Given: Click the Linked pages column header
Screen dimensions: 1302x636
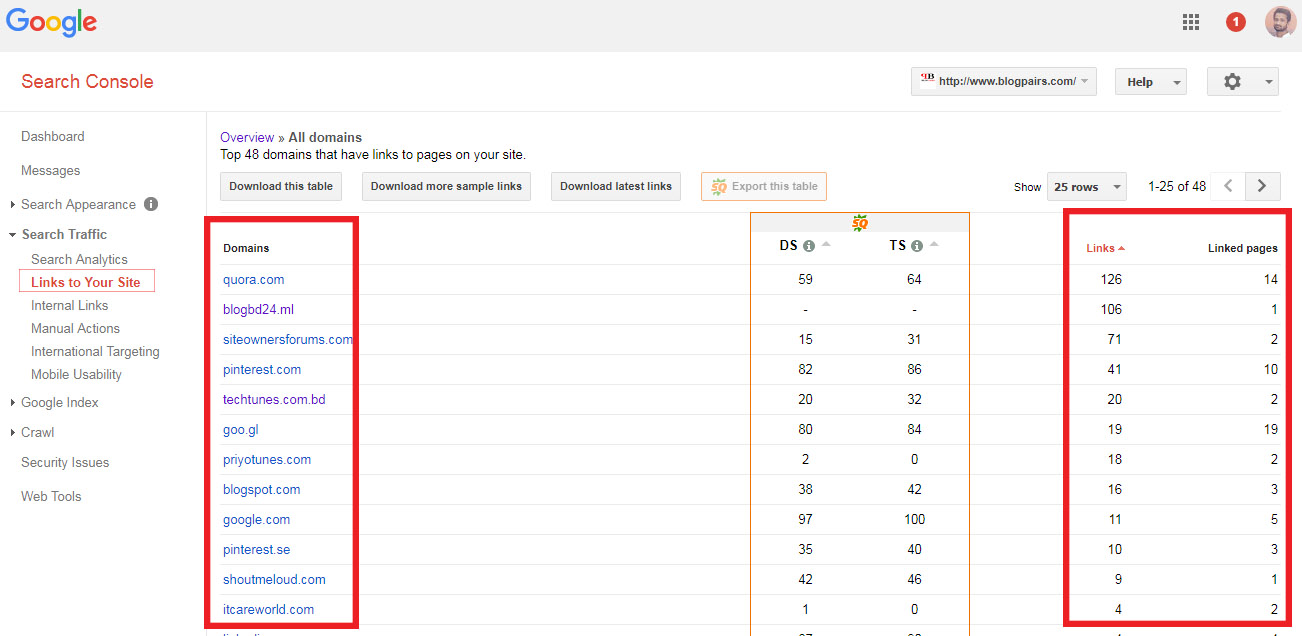Looking at the screenshot, I should coord(1243,248).
